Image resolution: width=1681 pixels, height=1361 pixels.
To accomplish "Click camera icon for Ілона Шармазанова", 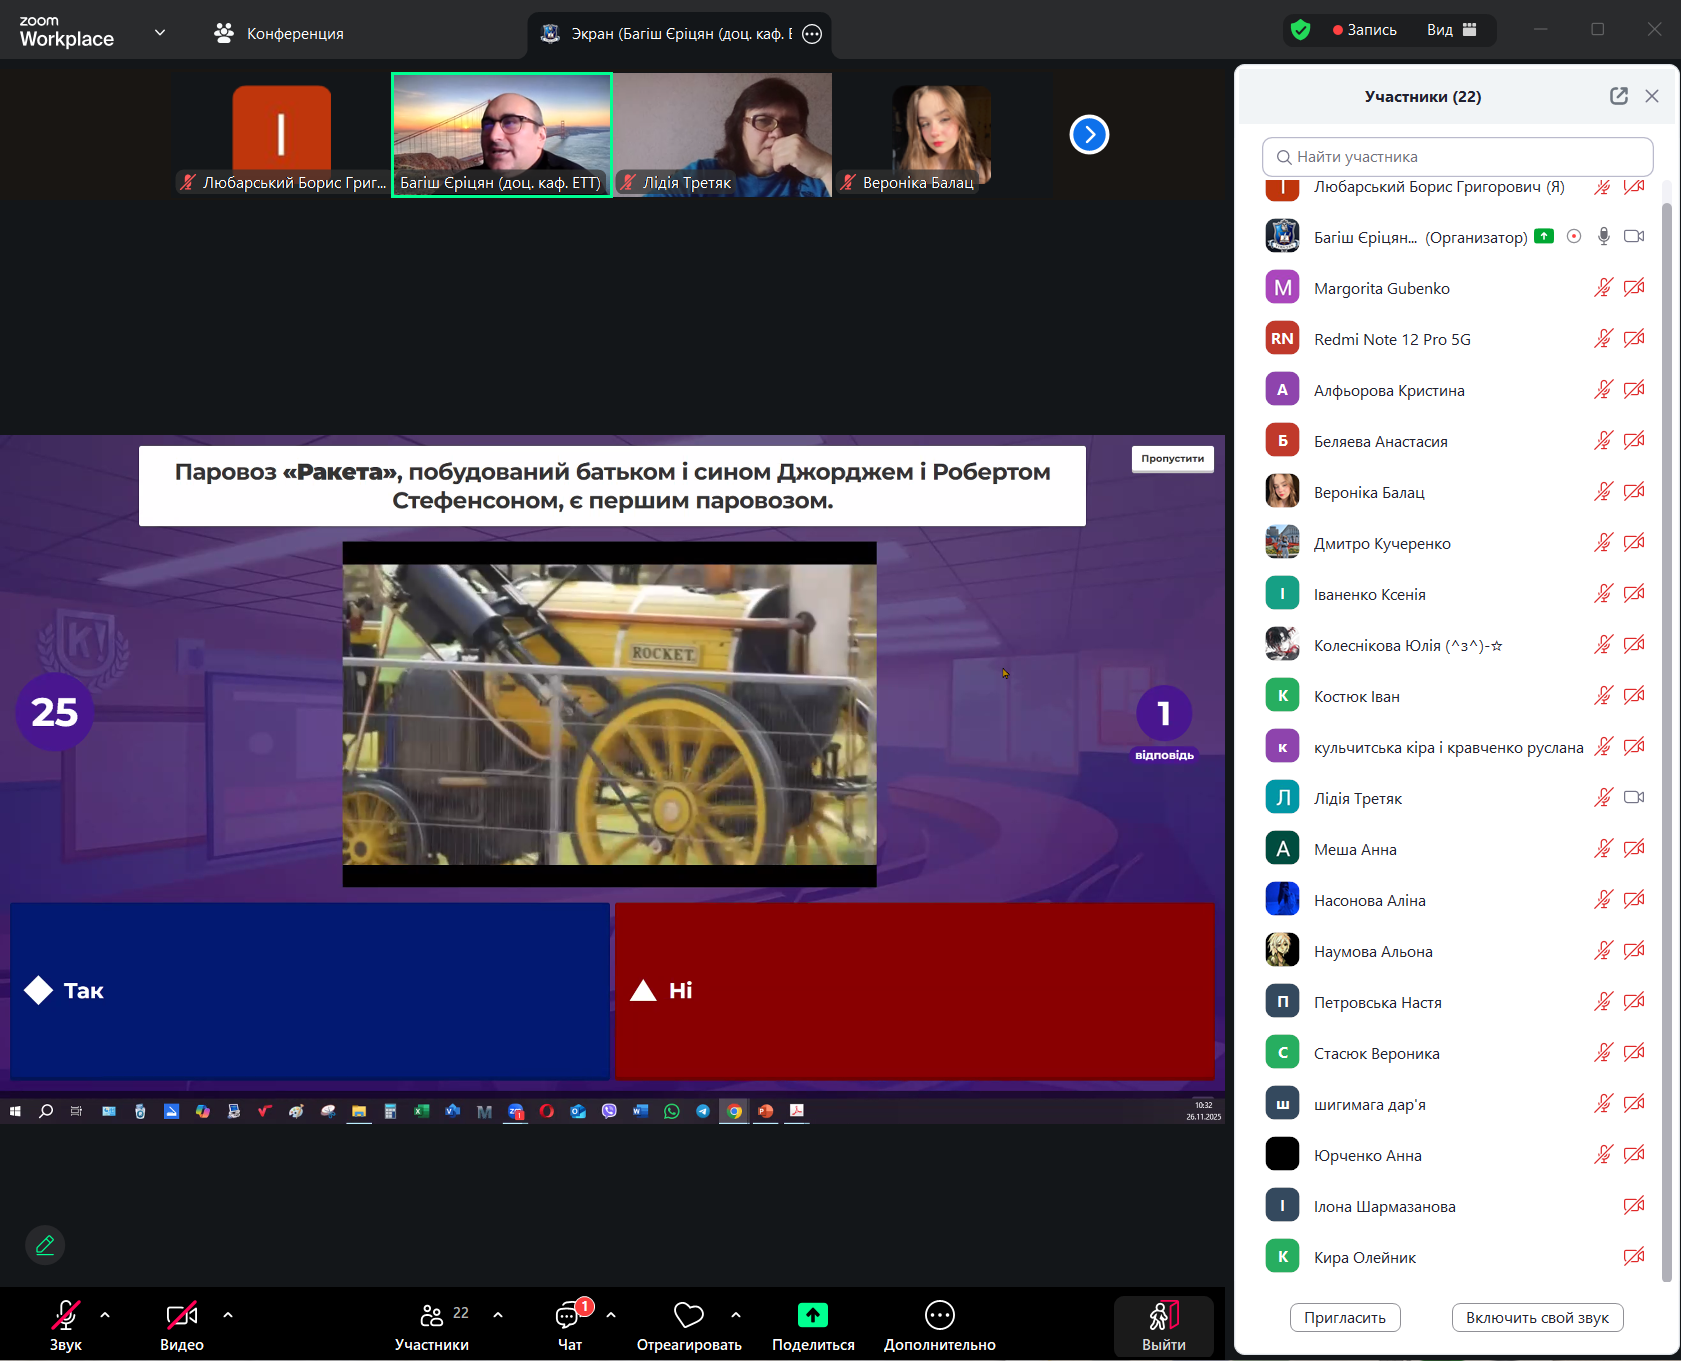I will [x=1634, y=1206].
